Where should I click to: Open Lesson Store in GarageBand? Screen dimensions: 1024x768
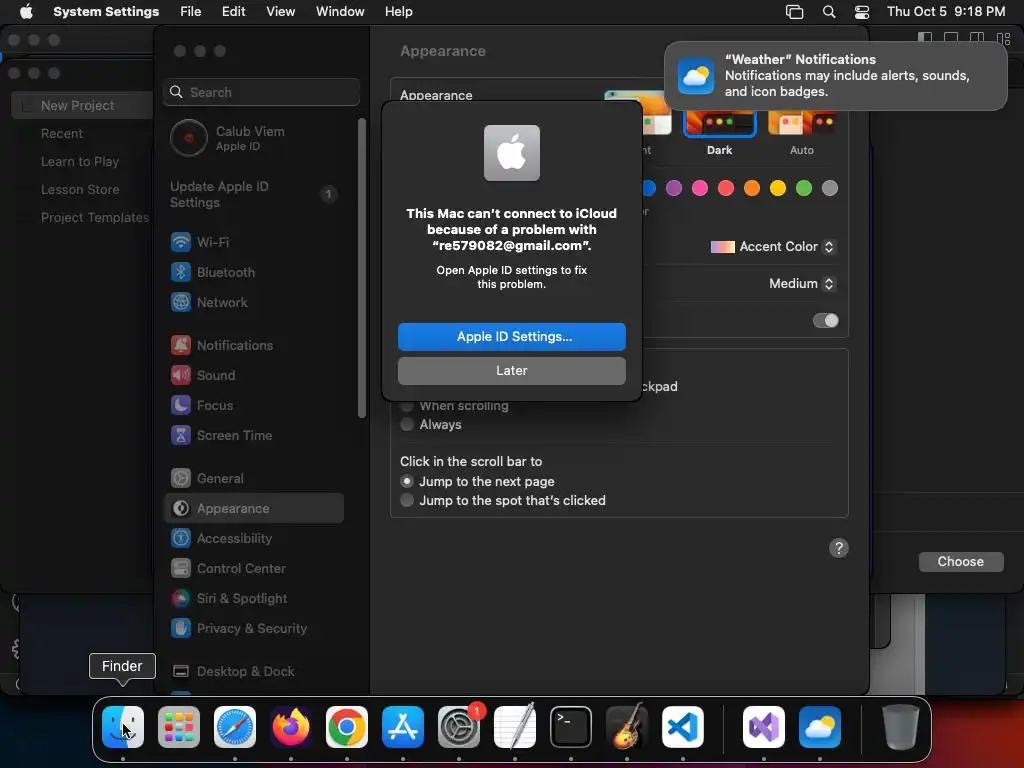(80, 189)
